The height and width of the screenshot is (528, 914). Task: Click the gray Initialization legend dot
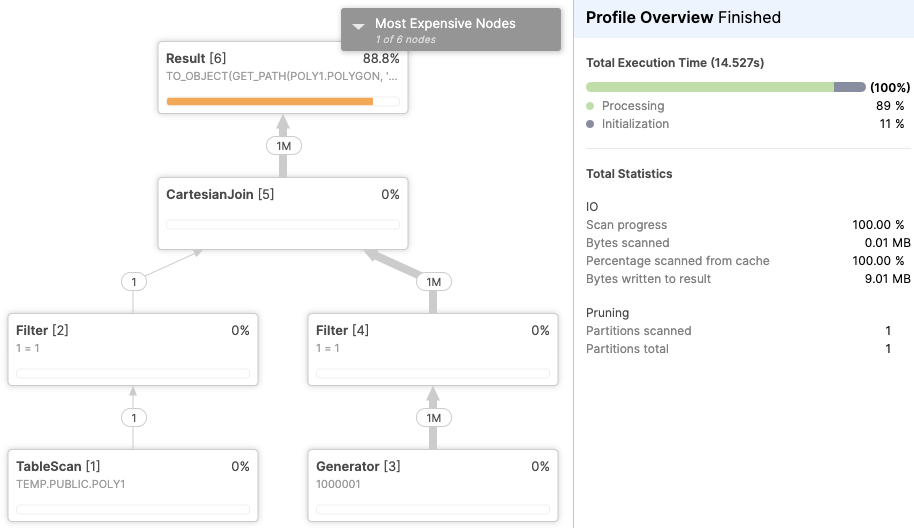[x=591, y=124]
